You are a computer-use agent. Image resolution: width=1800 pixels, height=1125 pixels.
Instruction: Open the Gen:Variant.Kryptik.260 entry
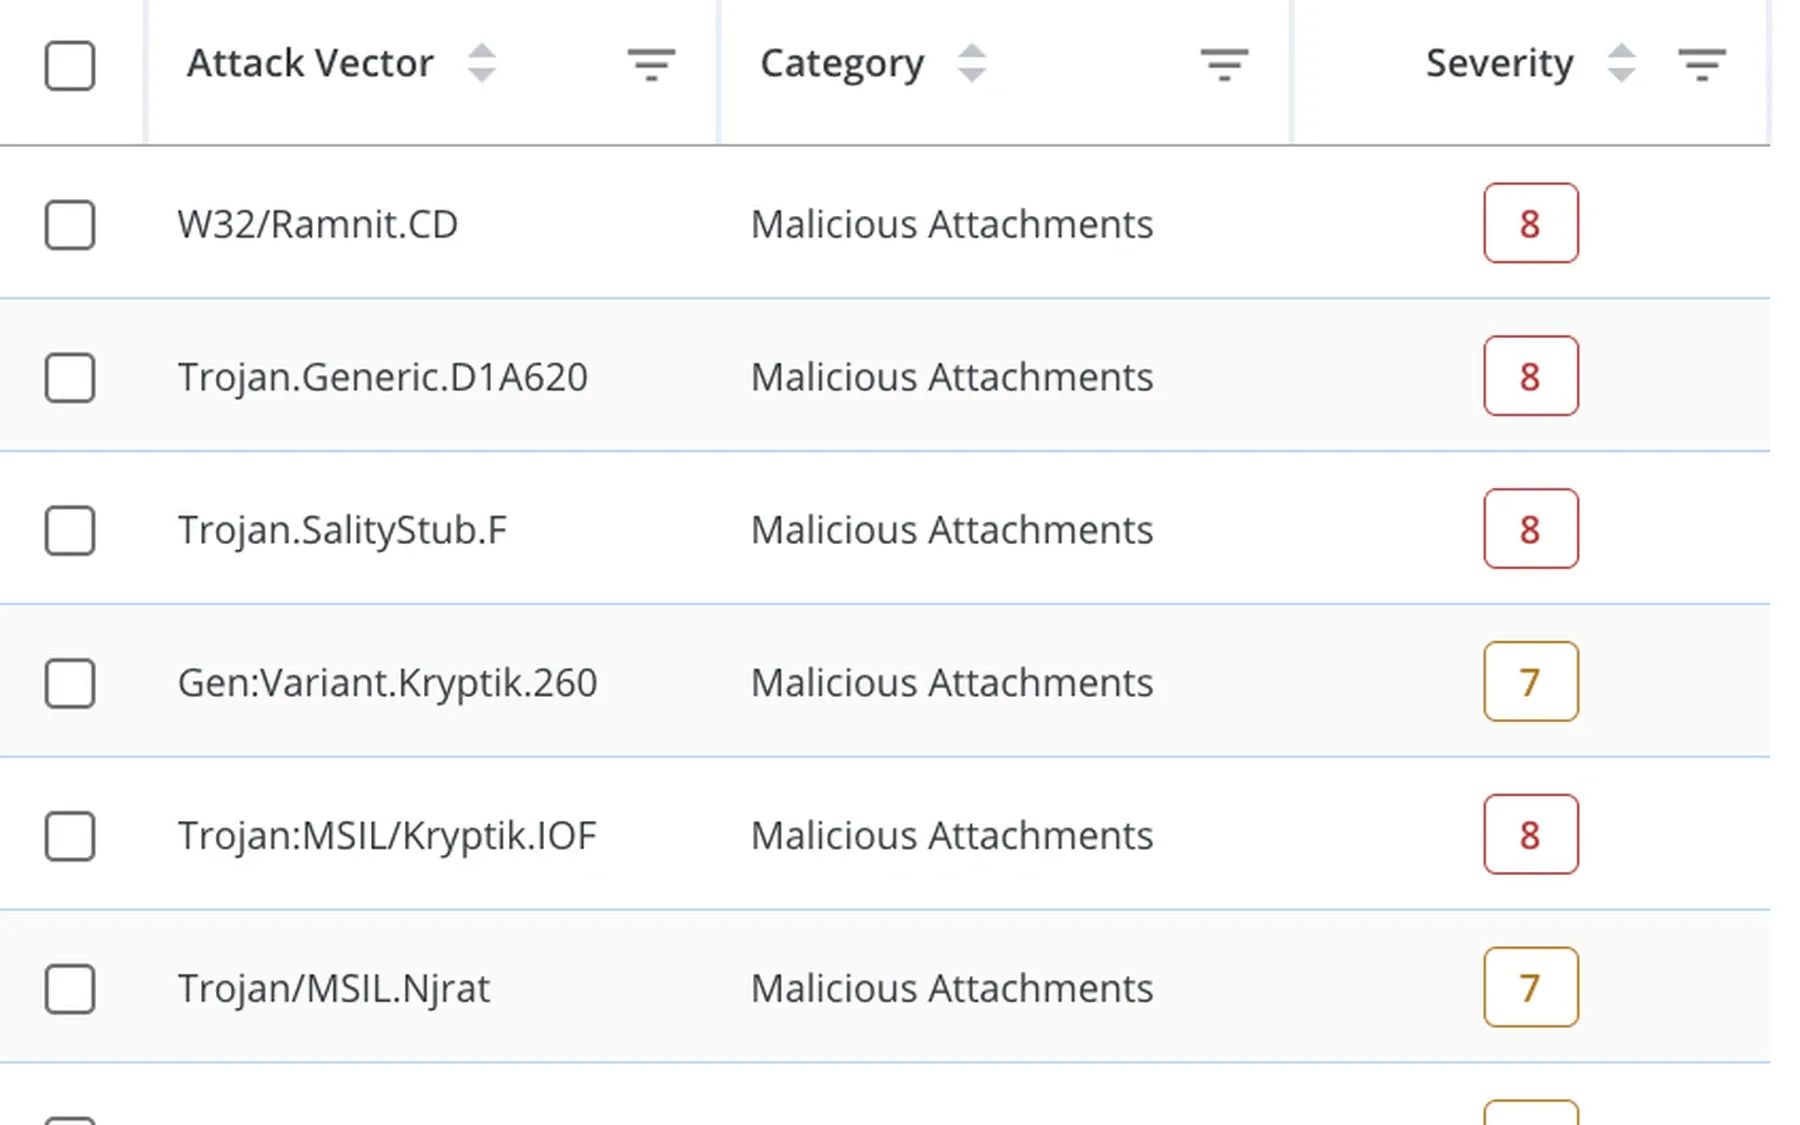pyautogui.click(x=387, y=684)
